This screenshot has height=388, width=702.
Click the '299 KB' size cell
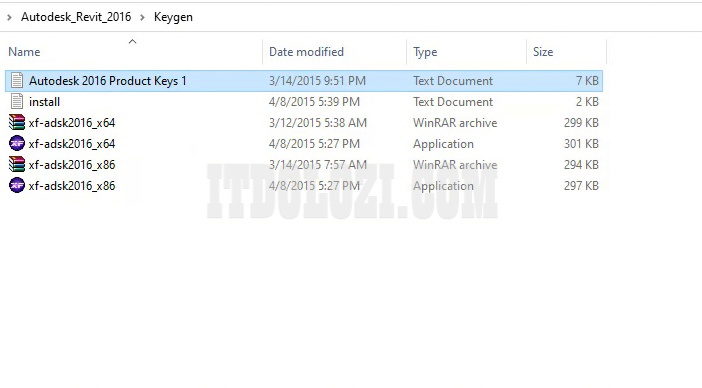[x=581, y=123]
